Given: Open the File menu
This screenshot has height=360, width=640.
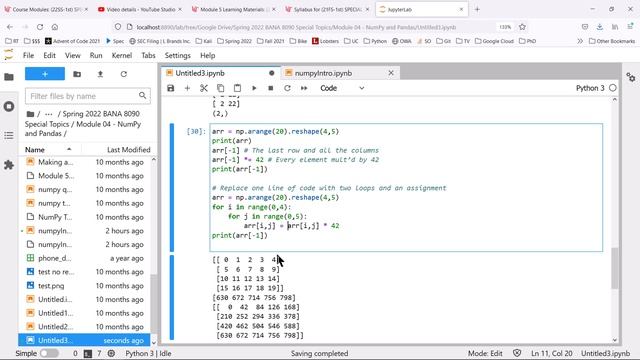Looking at the screenshot, I should 29,56.
